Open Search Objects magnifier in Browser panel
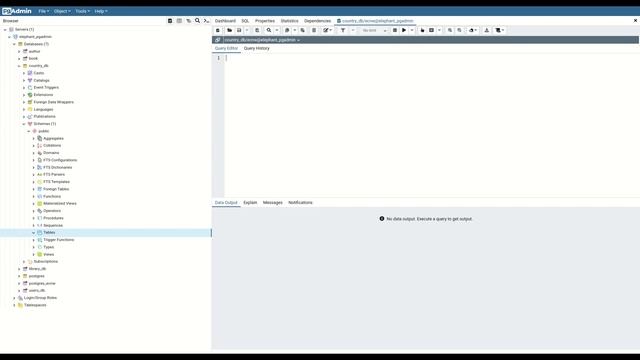Viewport: 640px width, 360px height. [x=198, y=21]
